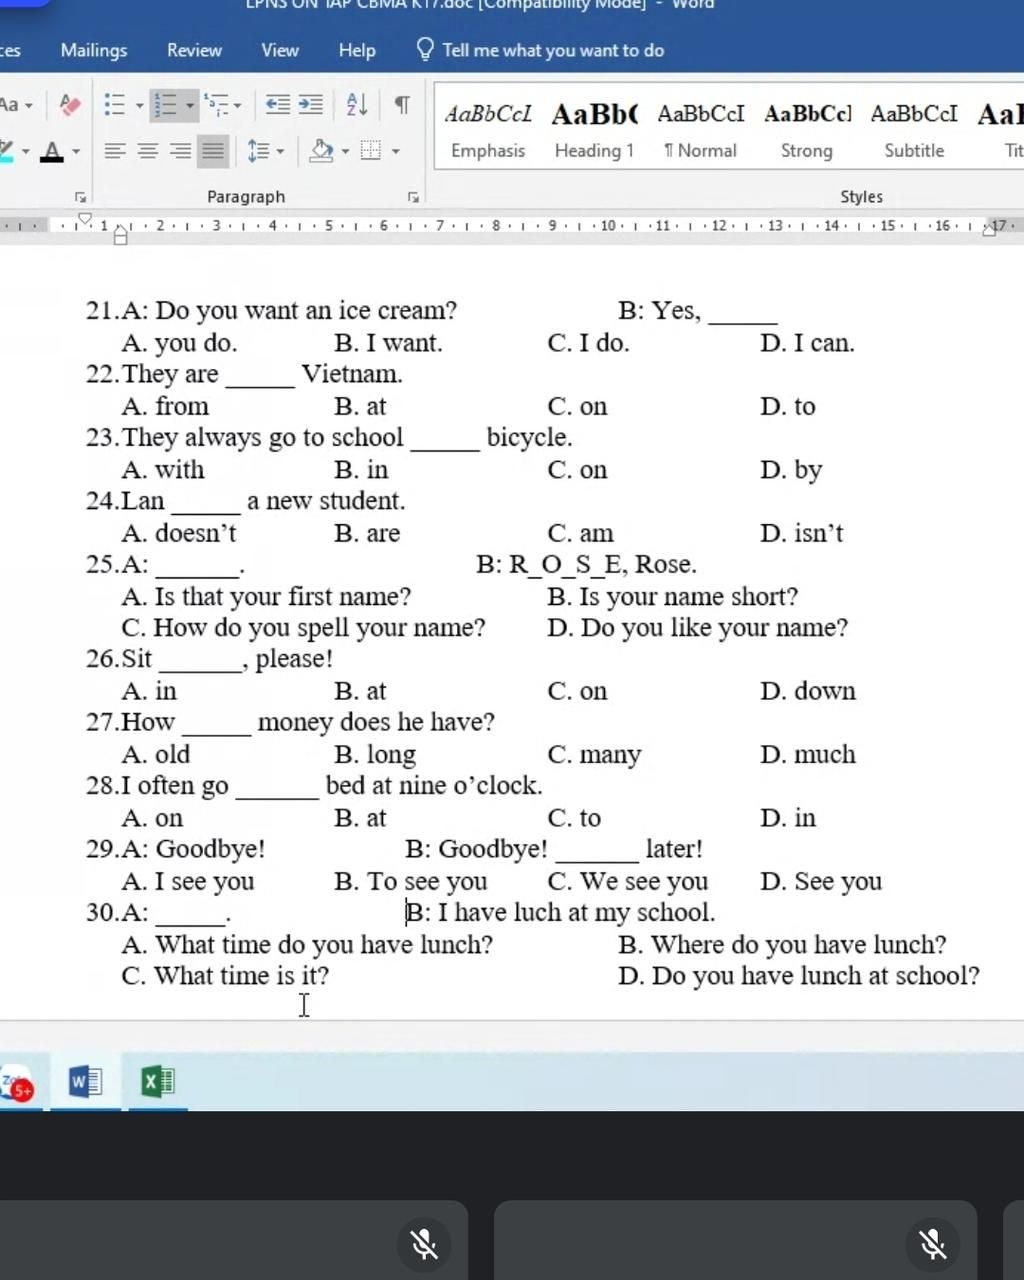Expand the Shading color dropdown arrow
The height and width of the screenshot is (1280, 1024).
tap(345, 152)
